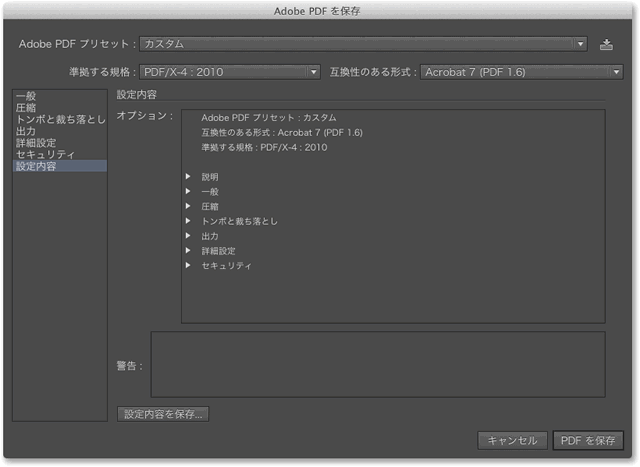This screenshot has height=467, width=640.
Task: Select 圧縮 in the left category list
Action: [x=26, y=108]
